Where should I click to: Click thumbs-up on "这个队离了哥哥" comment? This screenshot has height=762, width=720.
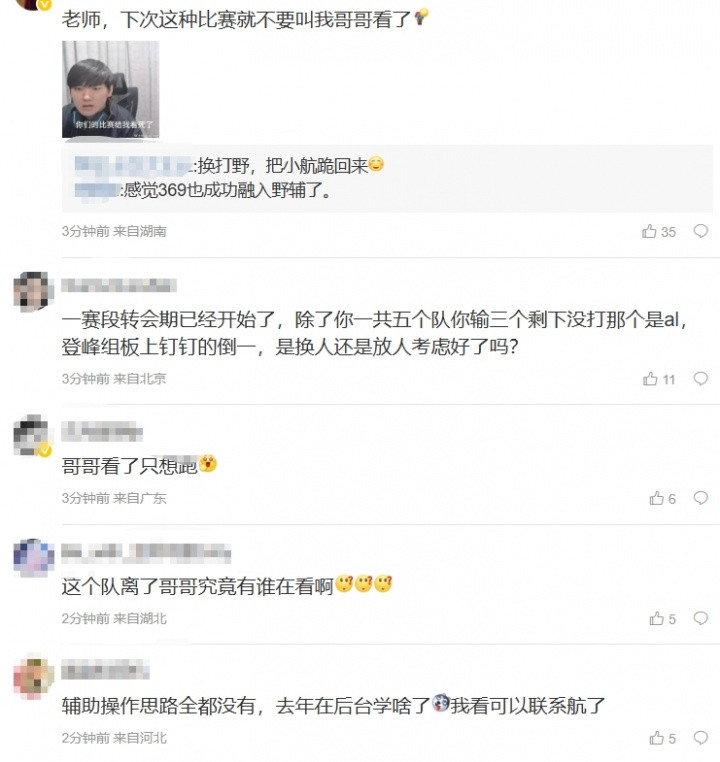tap(656, 619)
